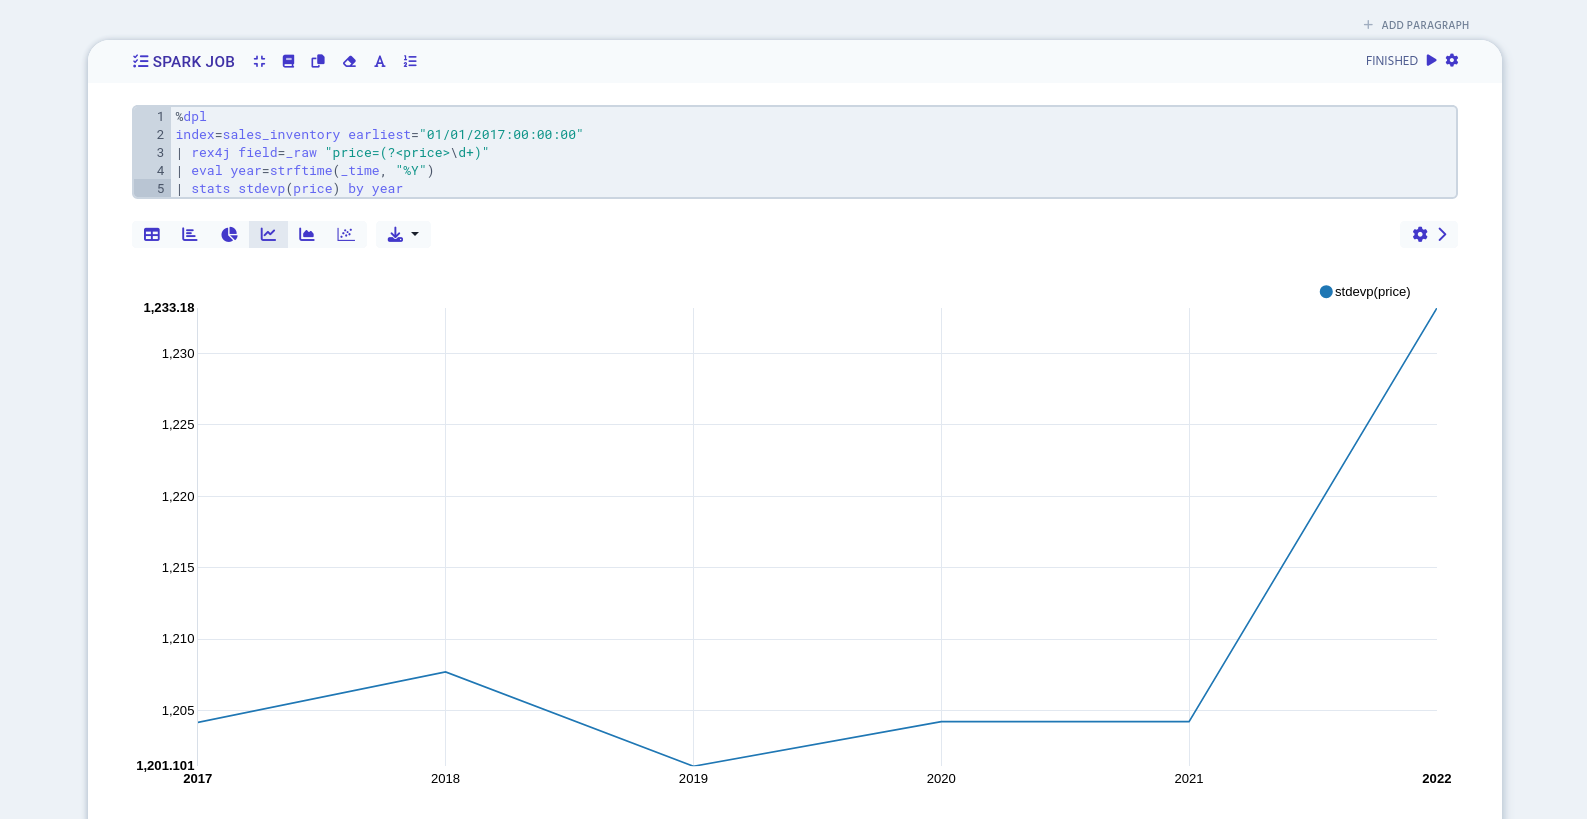Click the 2021 x-axis label

pos(1189,778)
